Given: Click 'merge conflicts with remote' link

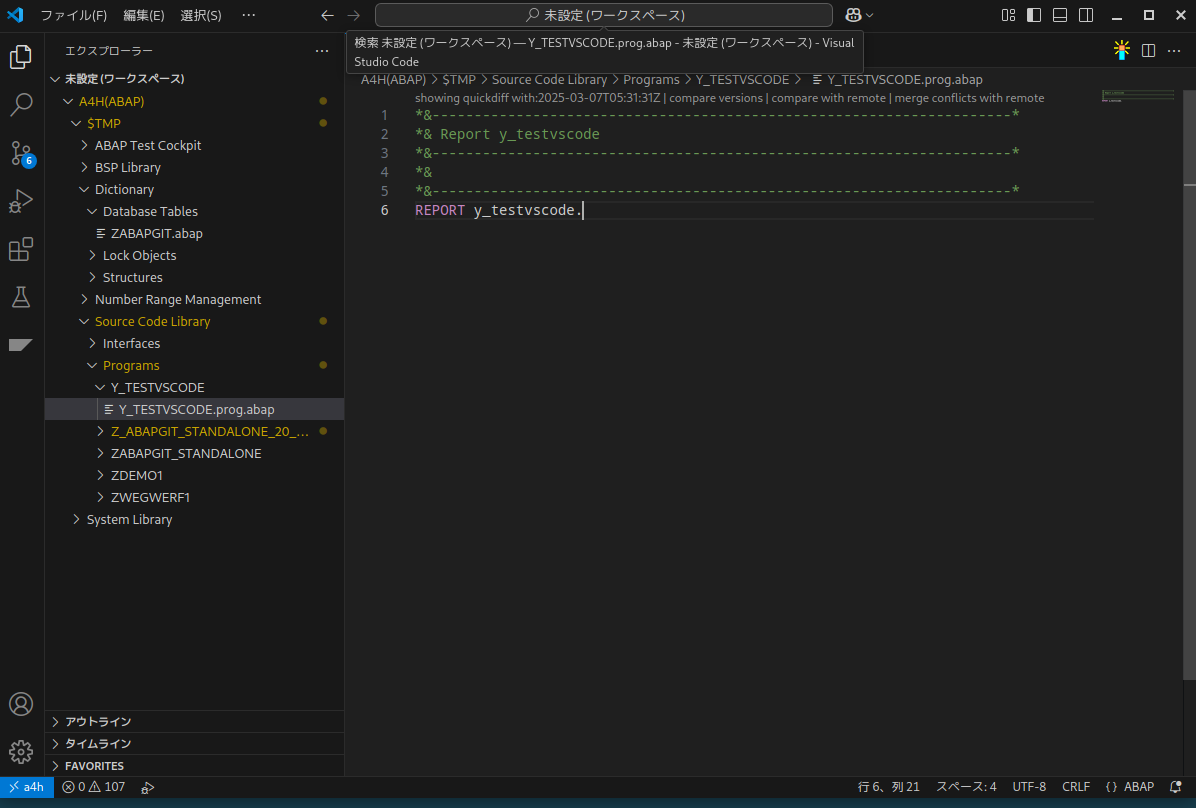Looking at the screenshot, I should tap(971, 97).
